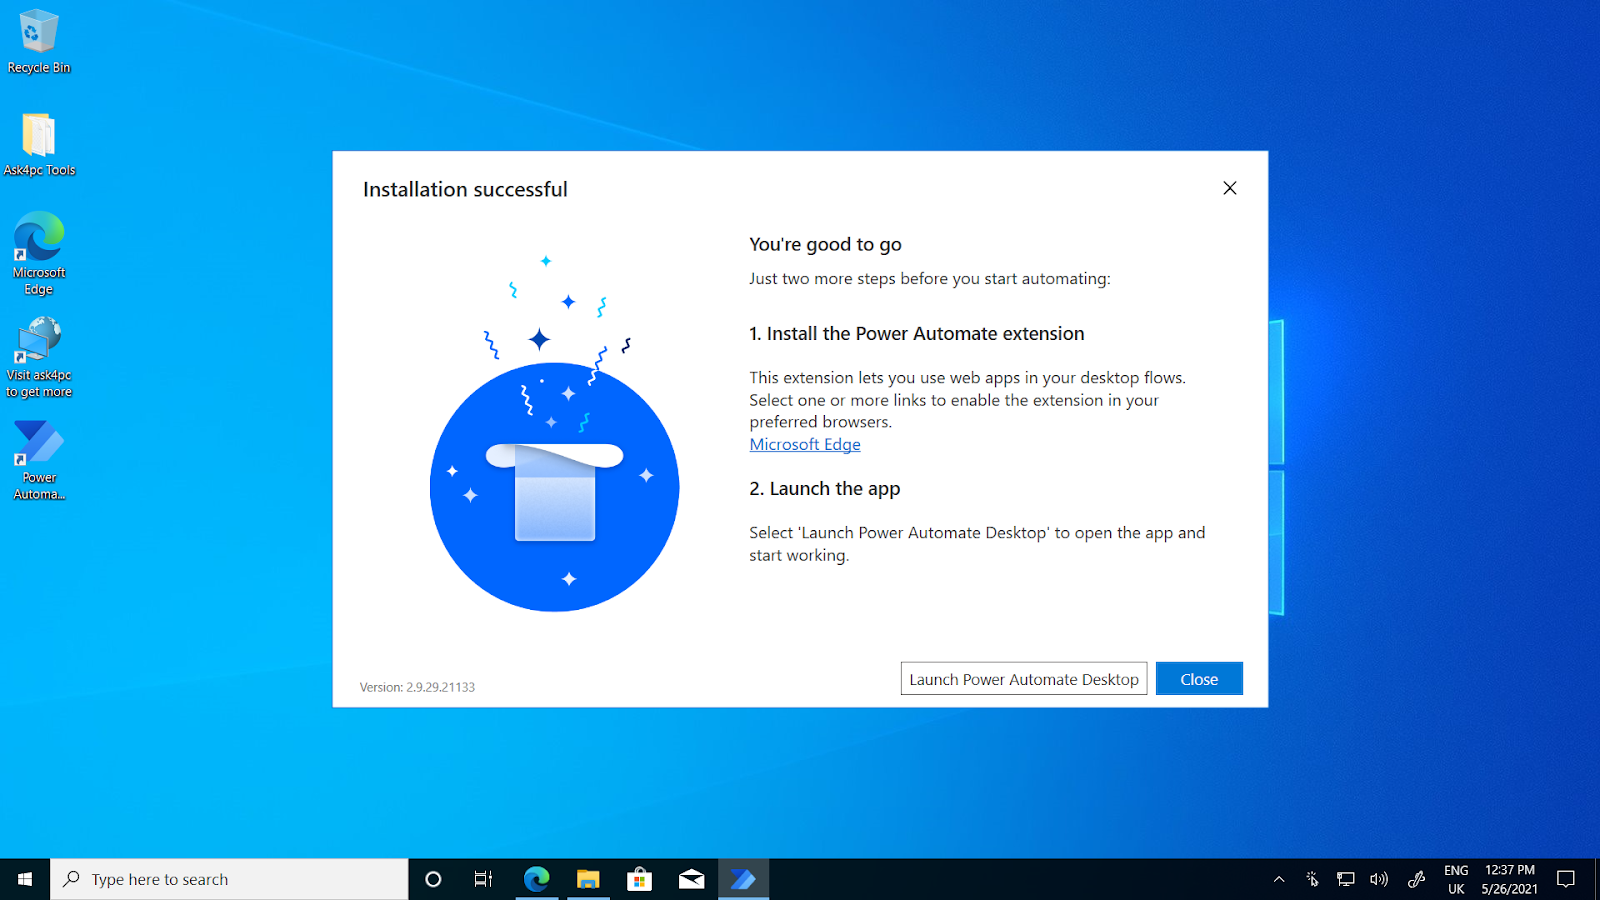
Task: Show hidden system tray icons
Action: click(x=1279, y=879)
